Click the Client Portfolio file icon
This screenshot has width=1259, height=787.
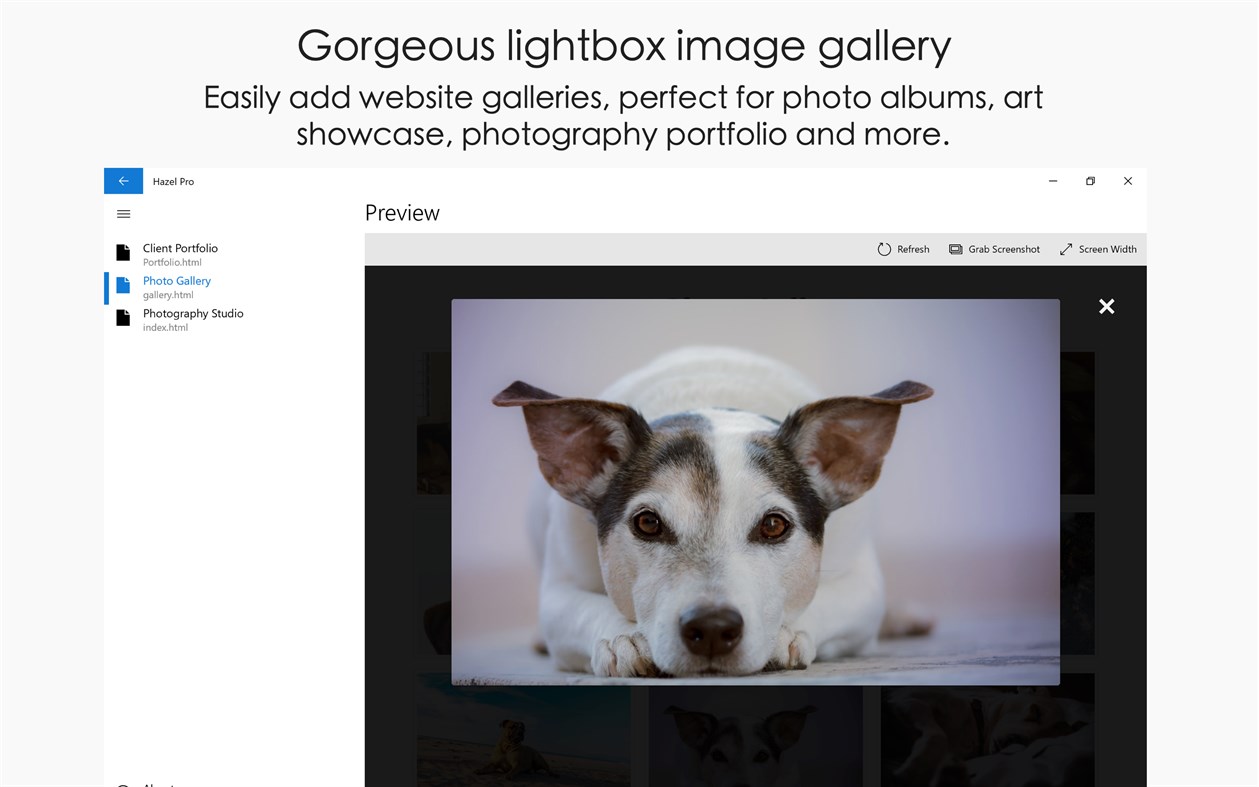pyautogui.click(x=123, y=253)
